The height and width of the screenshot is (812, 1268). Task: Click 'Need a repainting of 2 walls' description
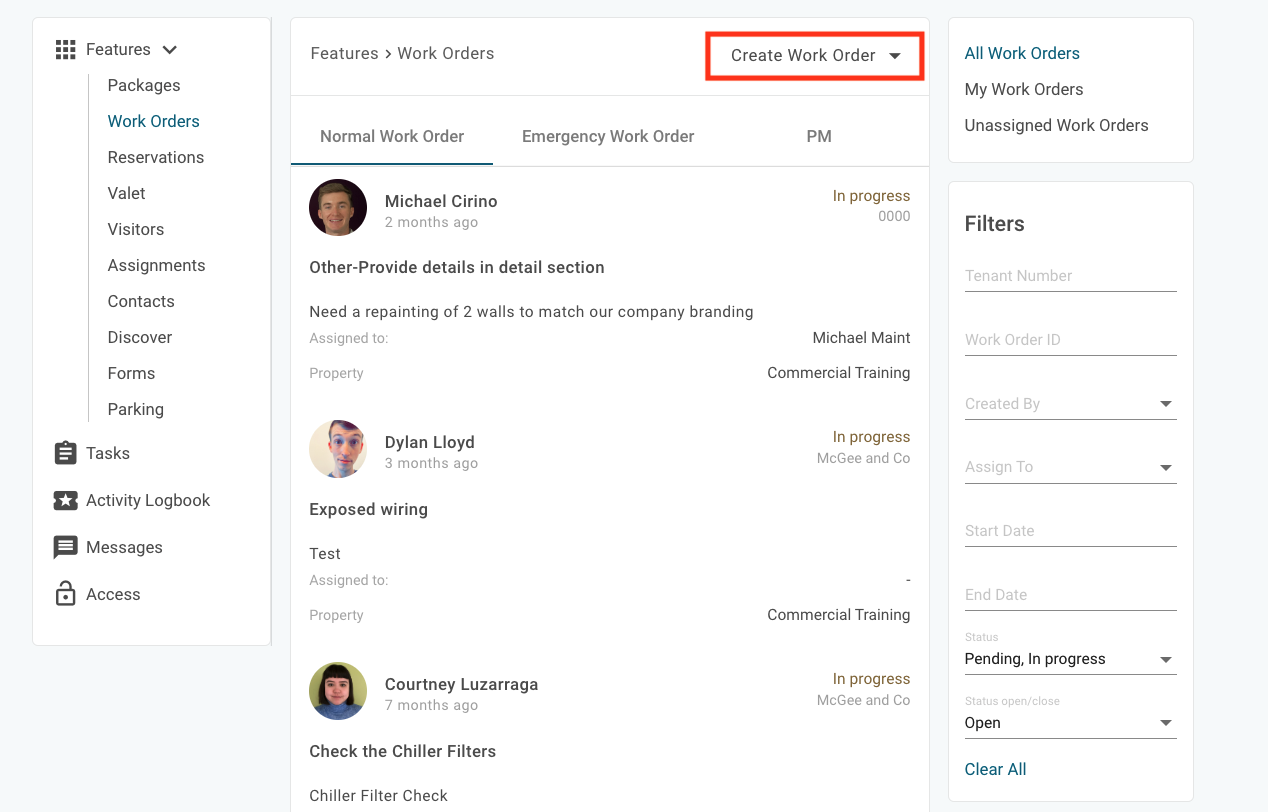pyautogui.click(x=531, y=311)
